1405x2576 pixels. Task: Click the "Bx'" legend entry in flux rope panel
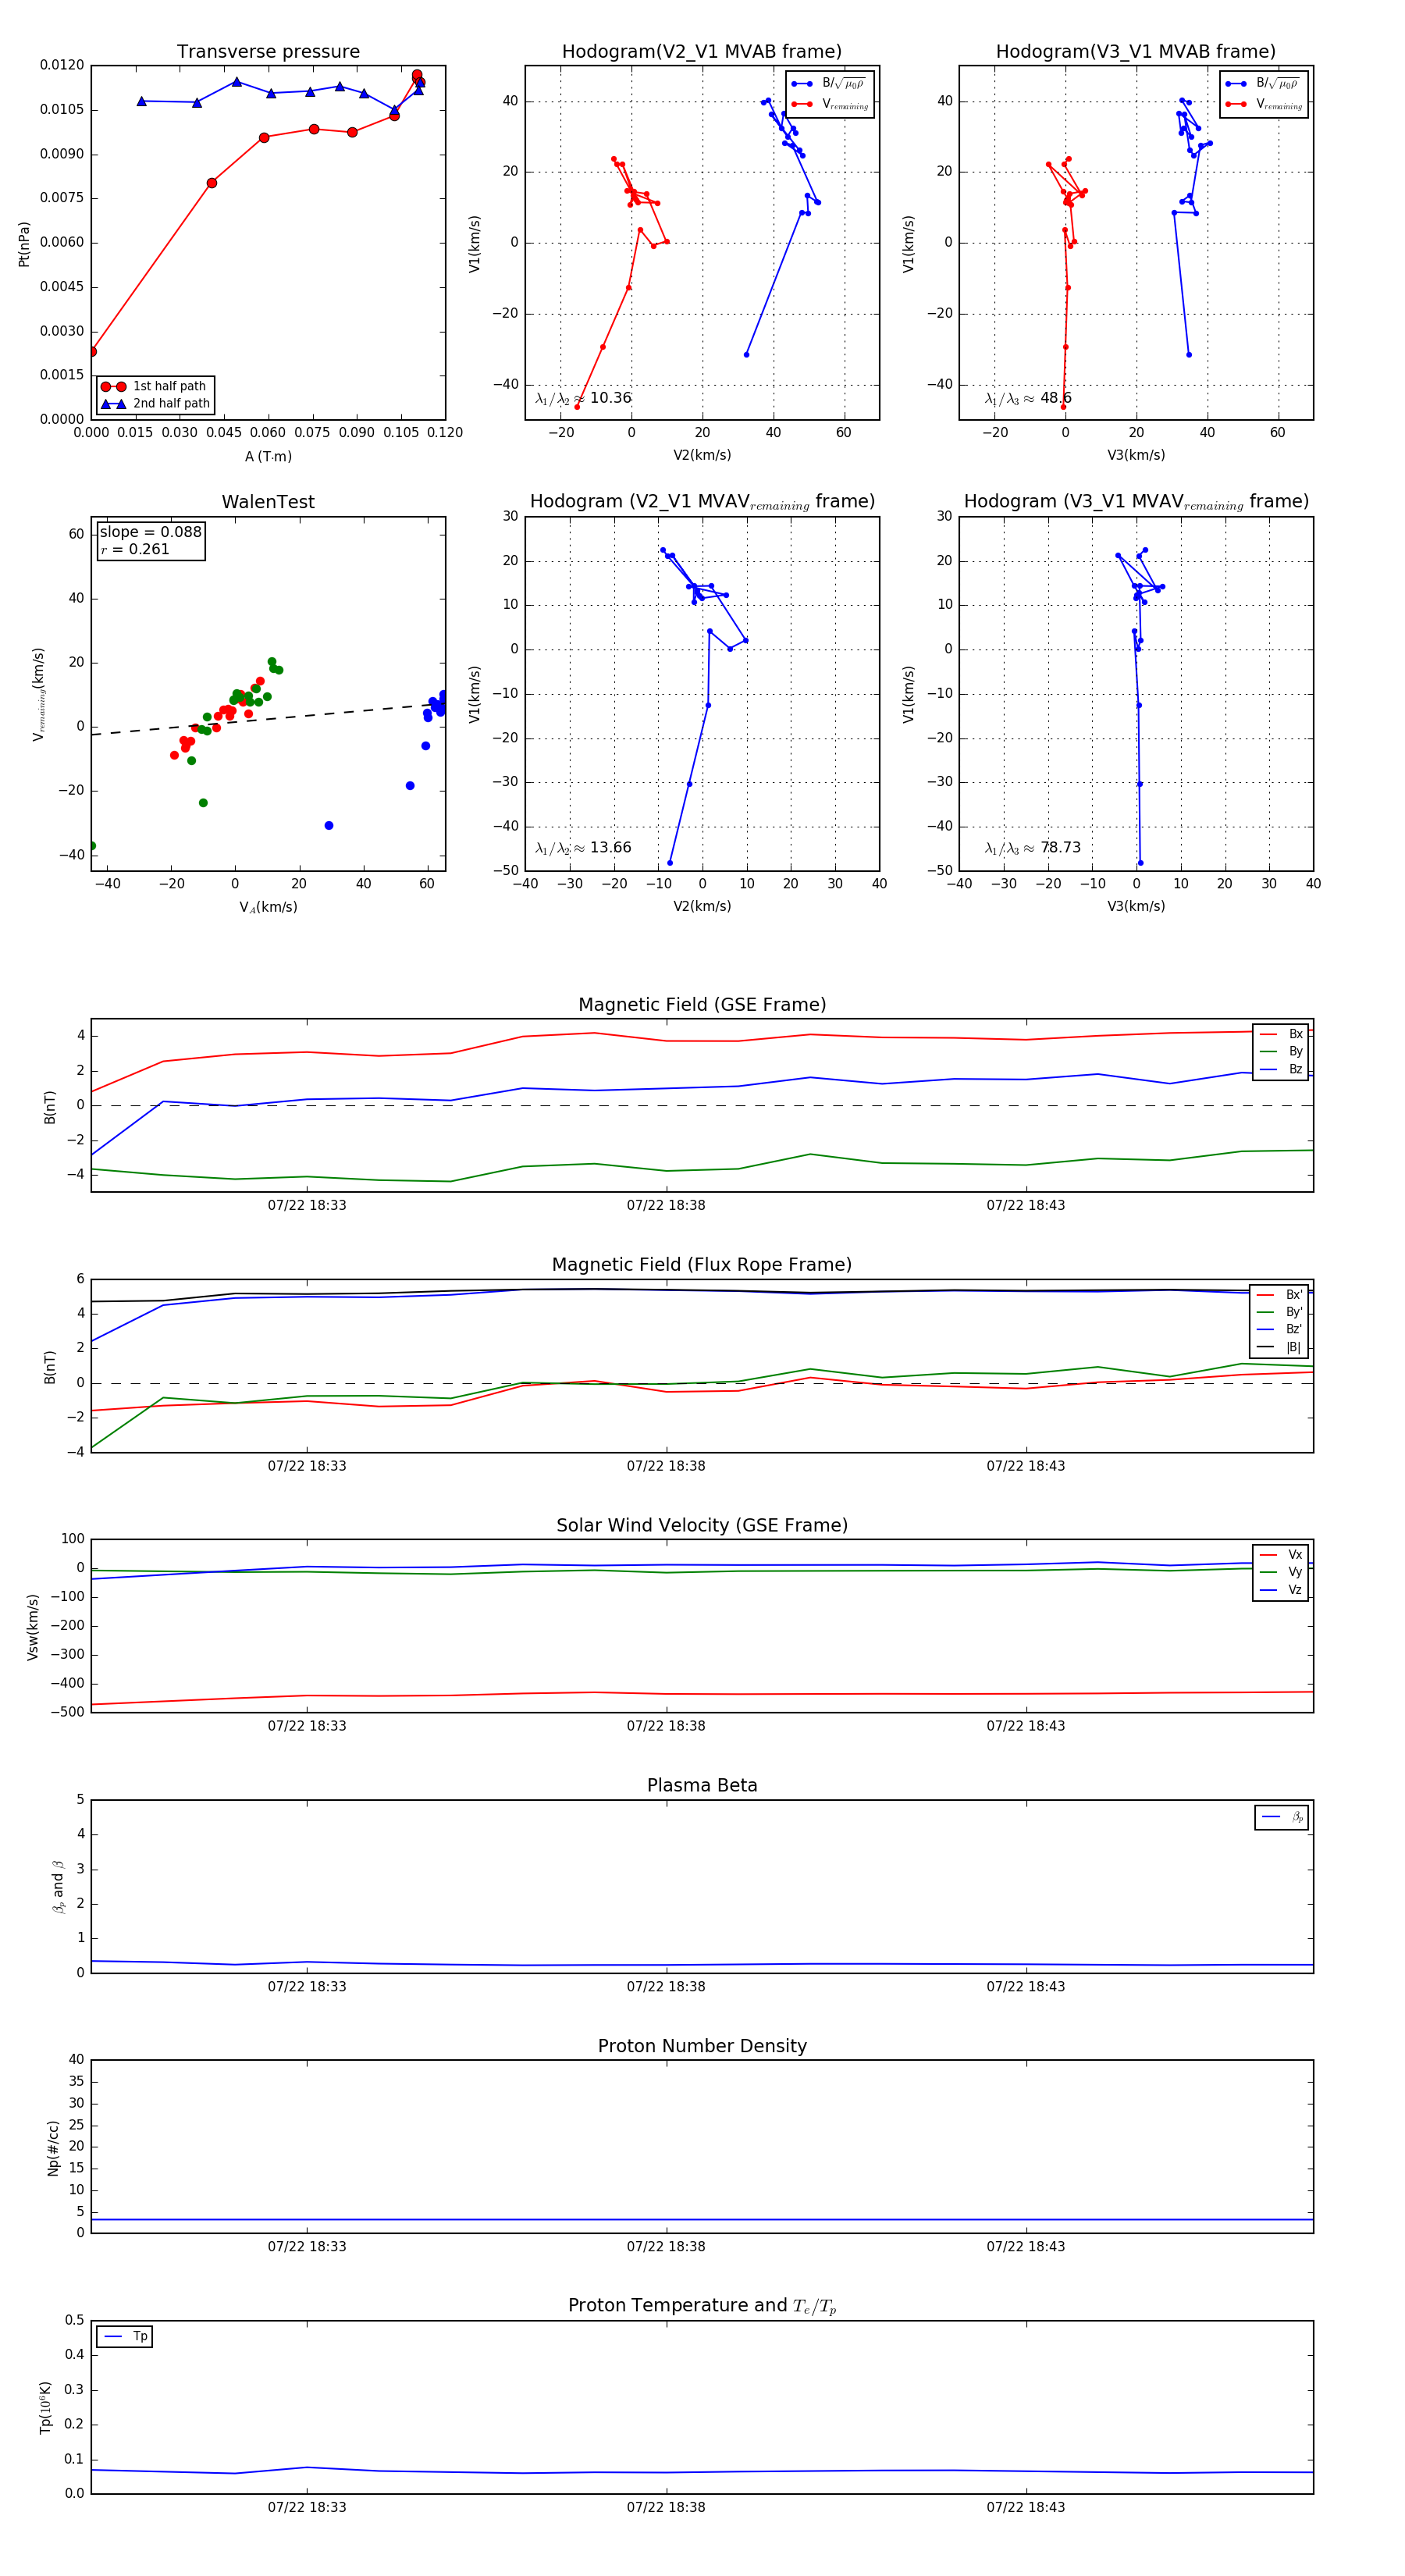tap(1281, 1295)
